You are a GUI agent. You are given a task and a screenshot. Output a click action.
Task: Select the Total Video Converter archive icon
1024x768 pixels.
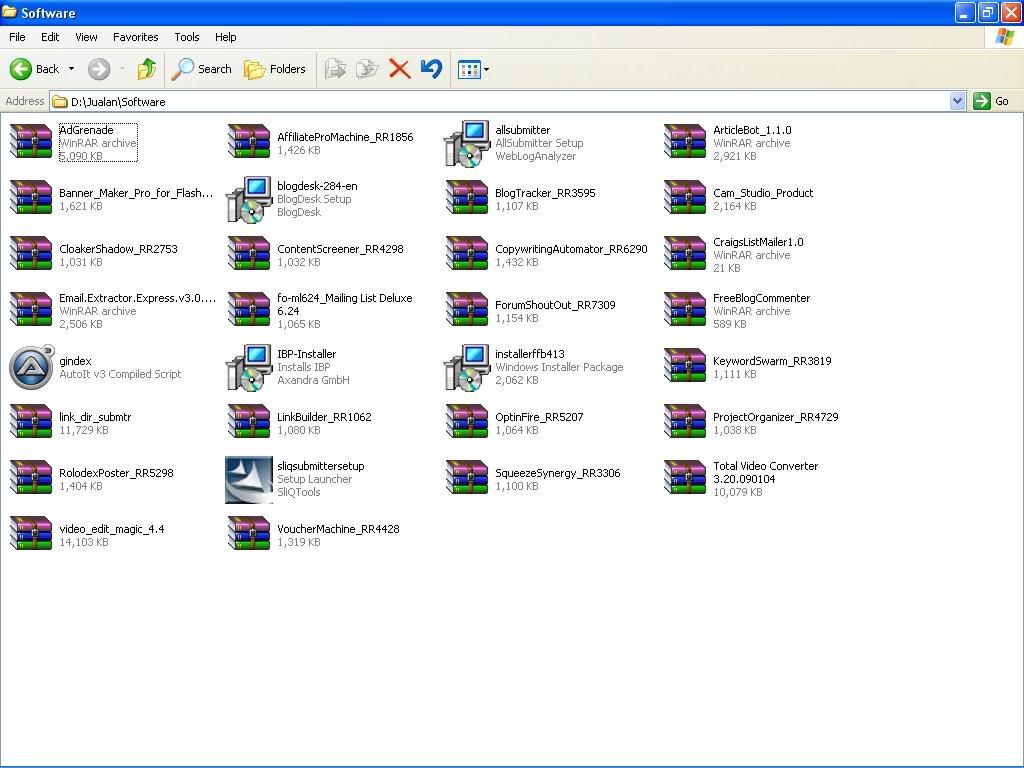point(685,478)
